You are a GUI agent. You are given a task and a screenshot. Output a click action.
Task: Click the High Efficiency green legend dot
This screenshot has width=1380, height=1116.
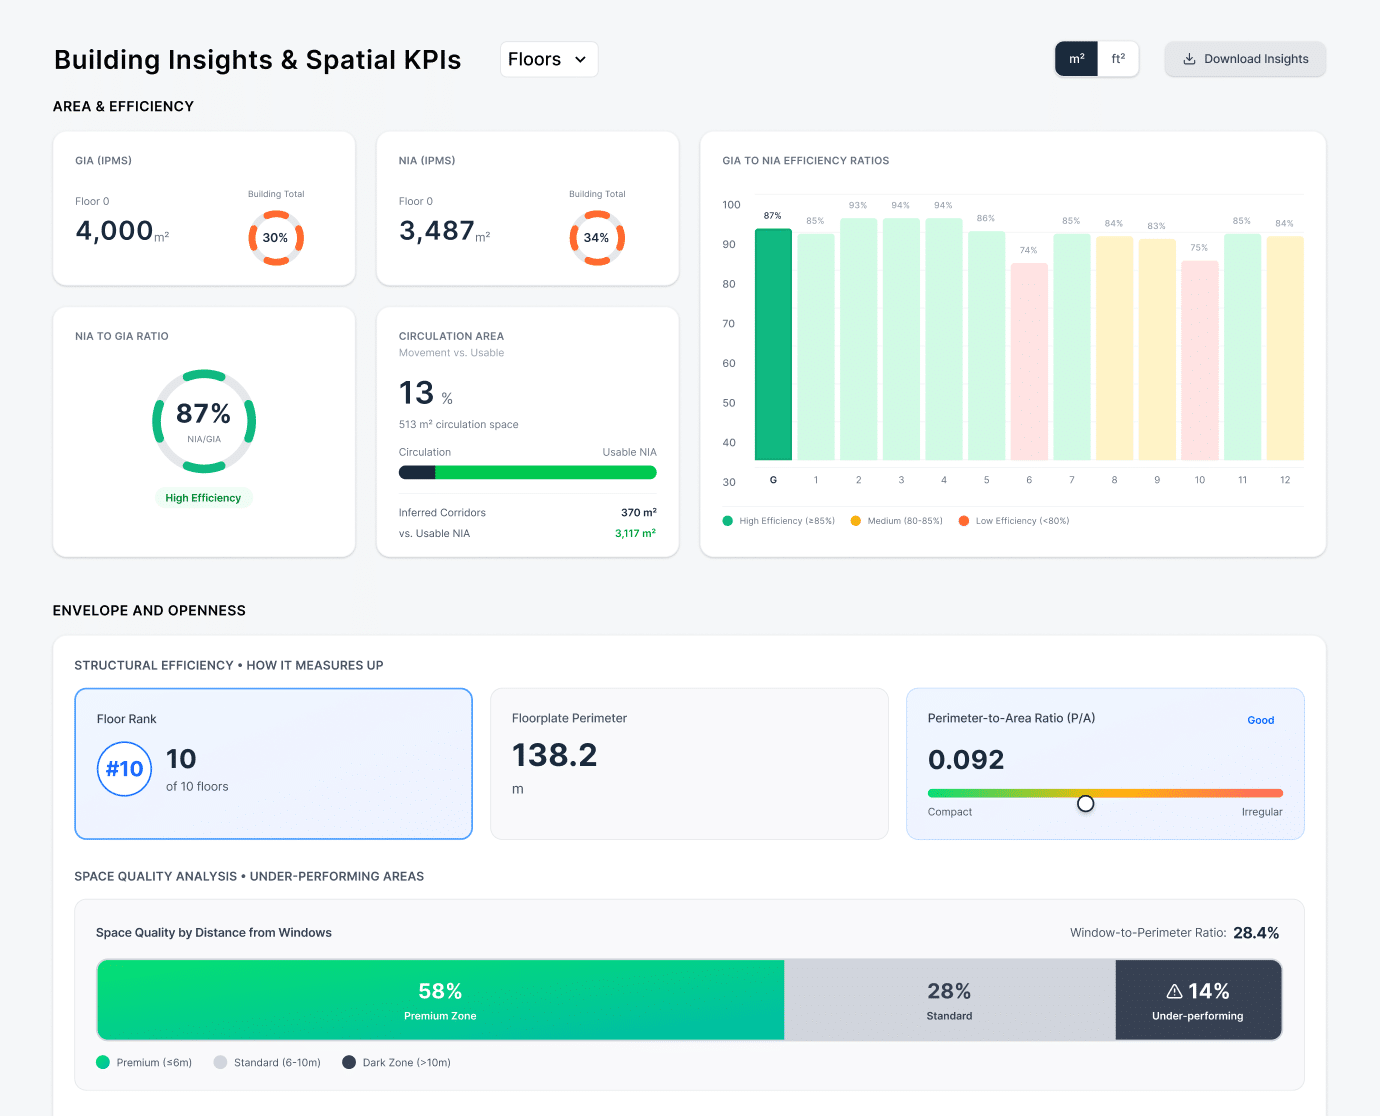pos(728,521)
